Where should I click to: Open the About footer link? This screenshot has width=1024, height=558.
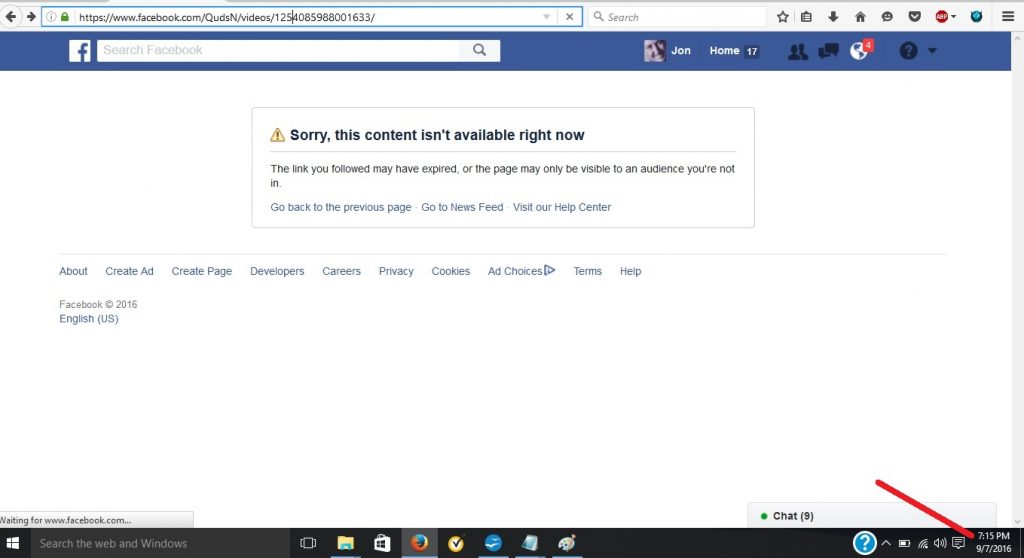click(x=73, y=271)
